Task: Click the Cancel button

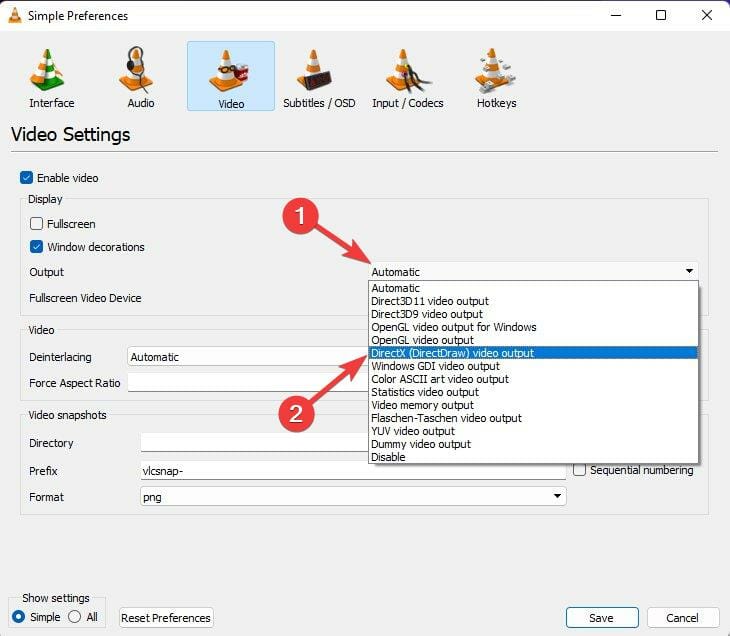Action: pos(683,618)
